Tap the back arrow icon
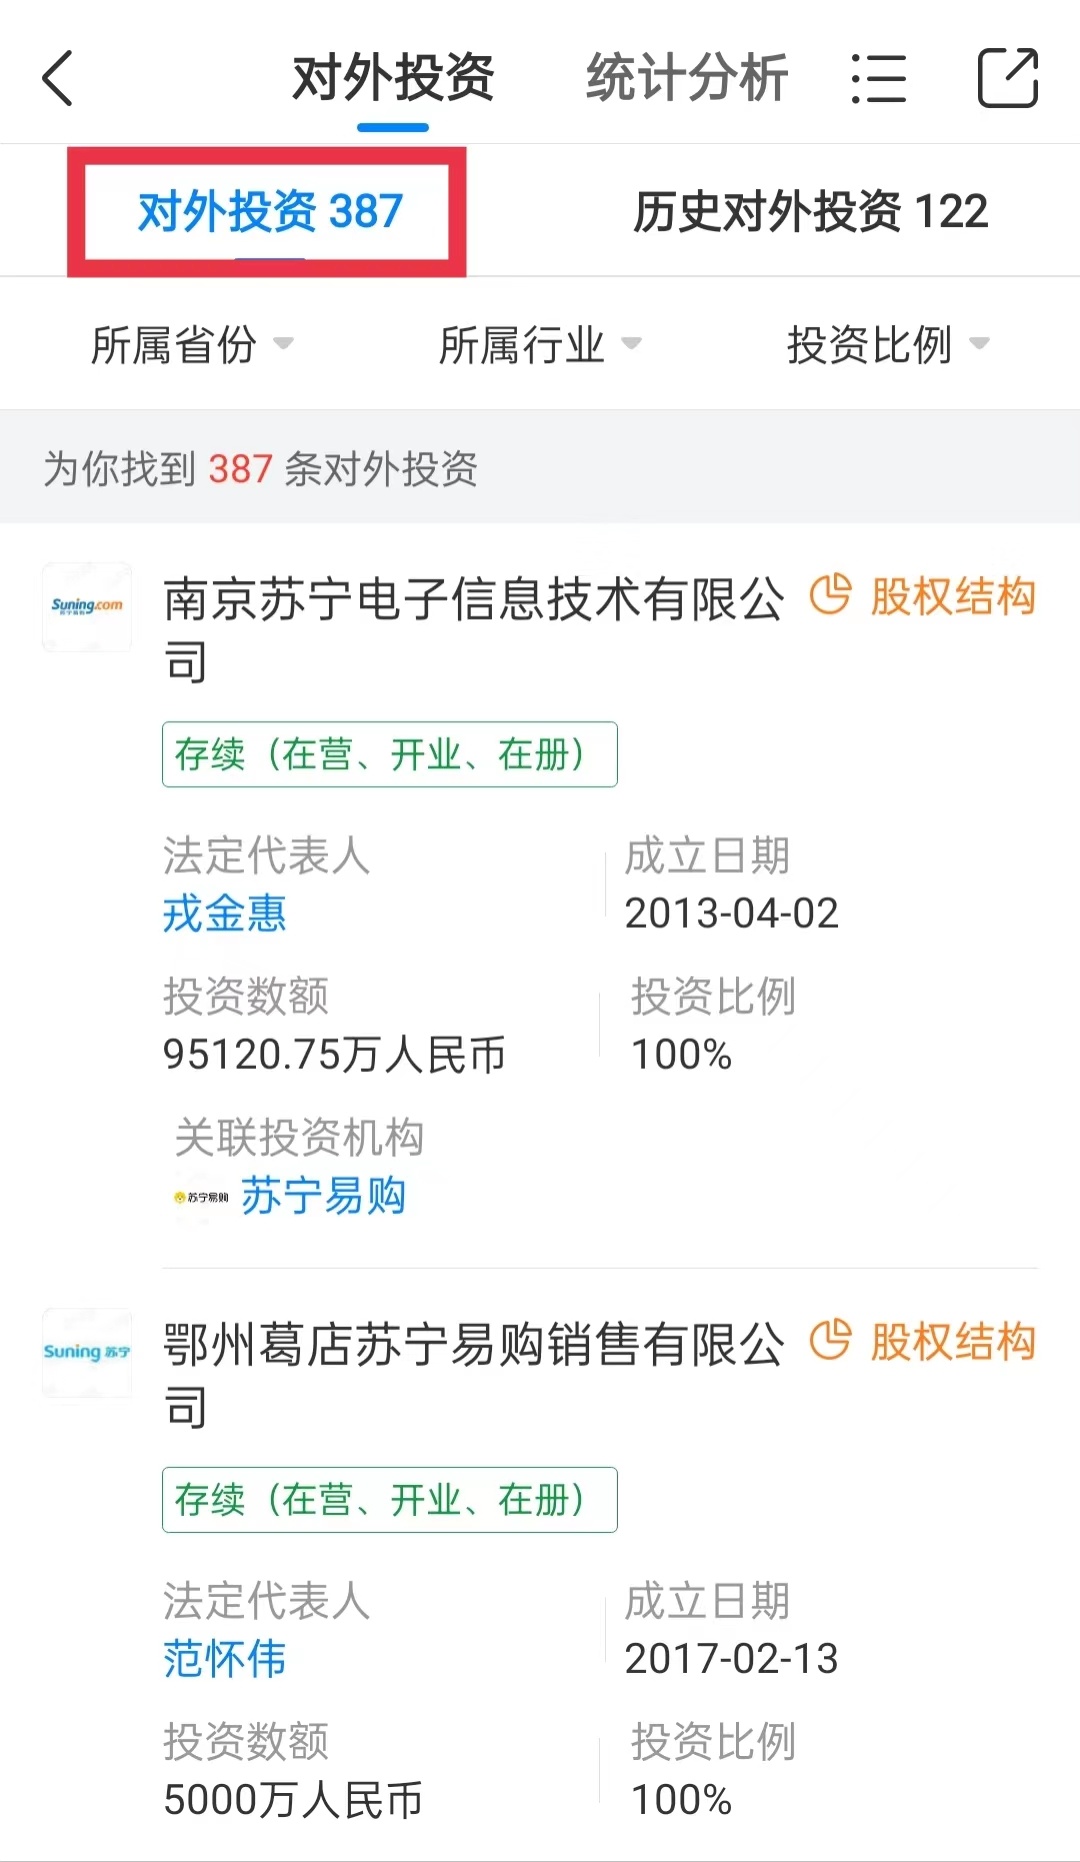The image size is (1080, 1862). [58, 78]
